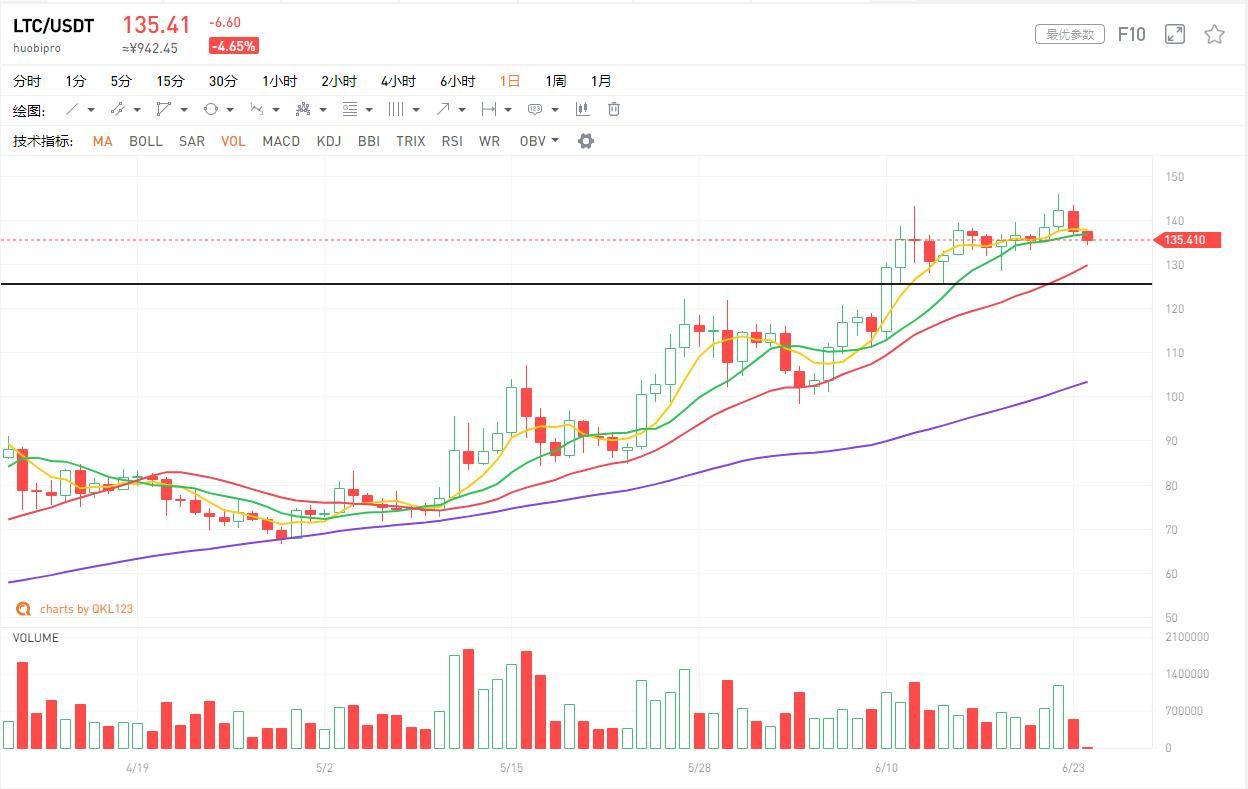Open the scatter pattern tool dropdown

(323, 110)
